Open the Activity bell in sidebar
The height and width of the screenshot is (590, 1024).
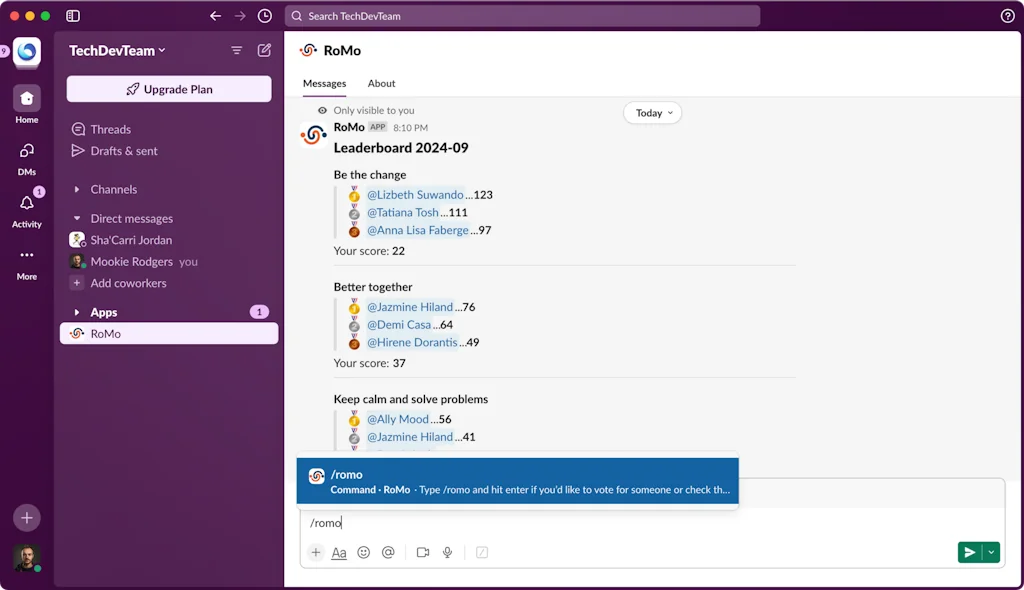tap(27, 203)
